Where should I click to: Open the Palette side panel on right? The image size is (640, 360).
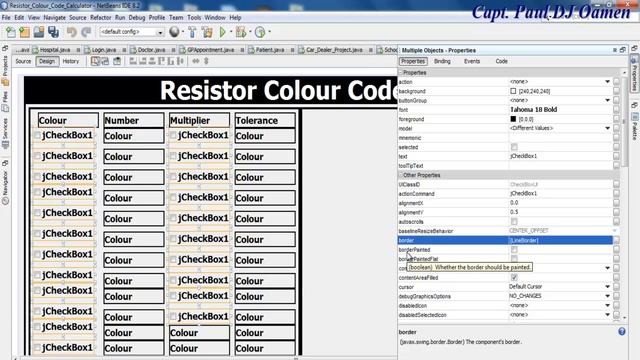pos(635,127)
